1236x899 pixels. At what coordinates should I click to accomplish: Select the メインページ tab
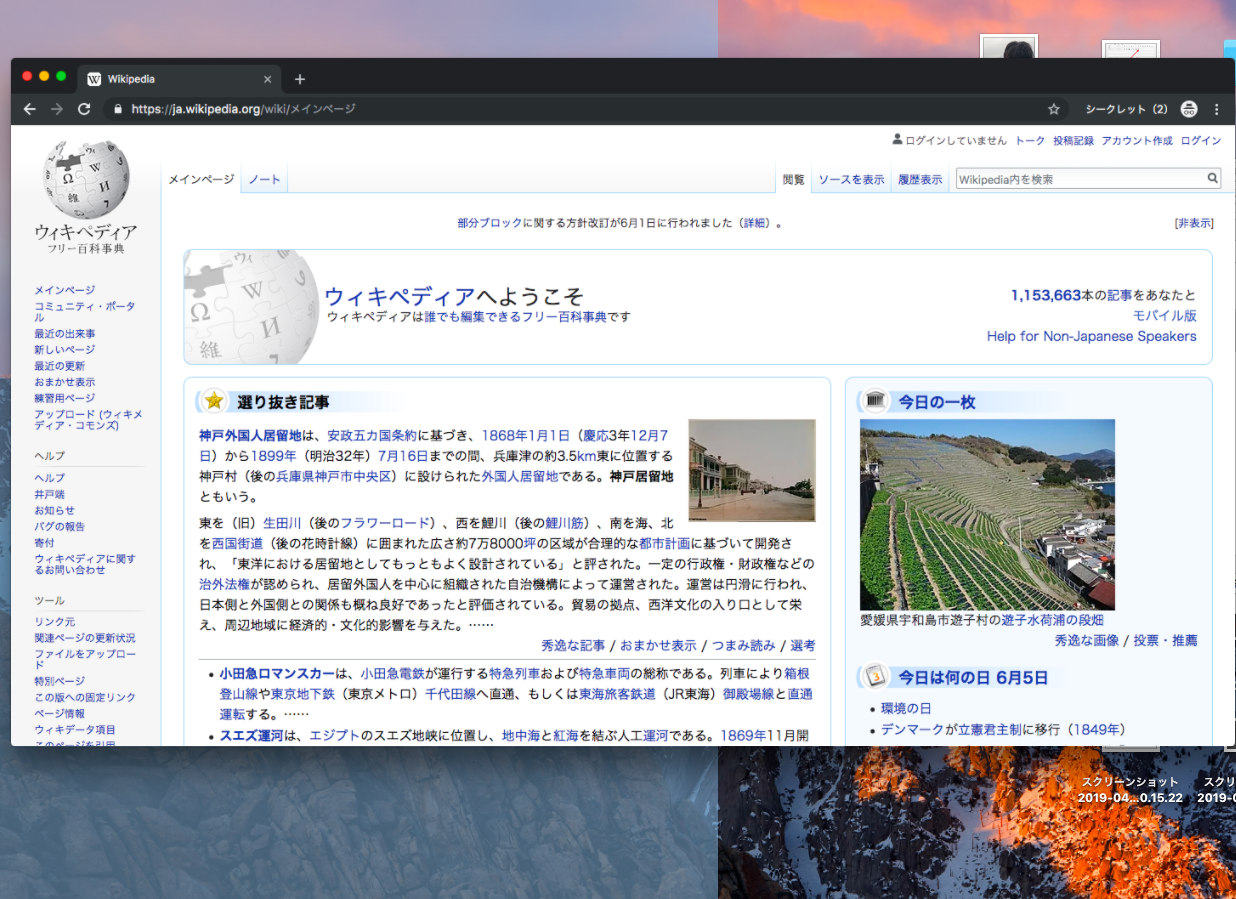201,180
